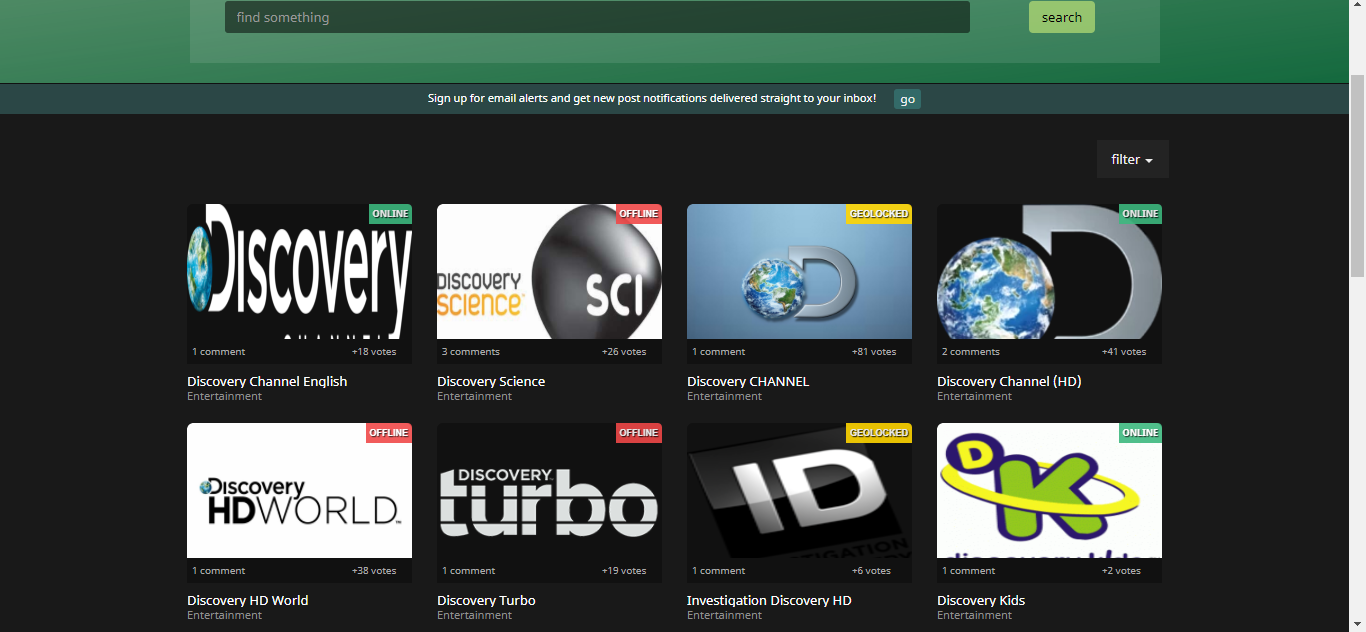
Task: View 2 comments on Discovery Channel (HD)
Action: [971, 352]
